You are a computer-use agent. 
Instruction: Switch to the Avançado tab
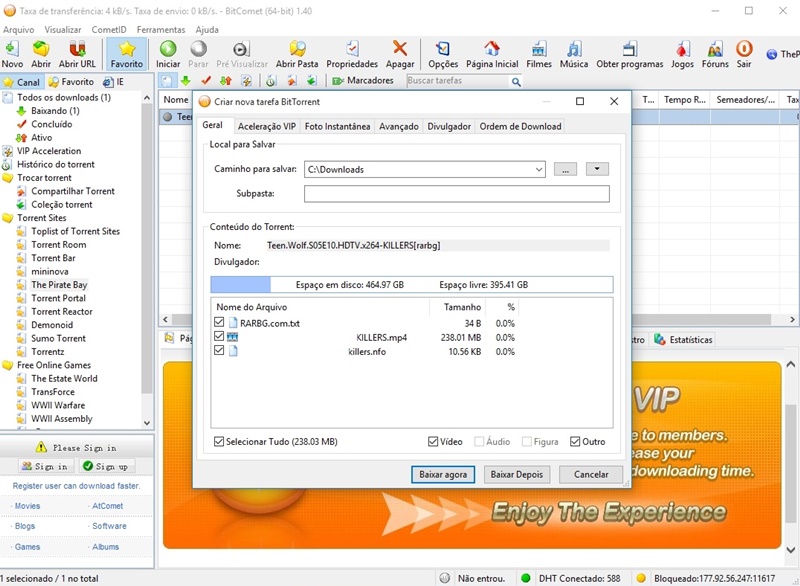coord(398,126)
